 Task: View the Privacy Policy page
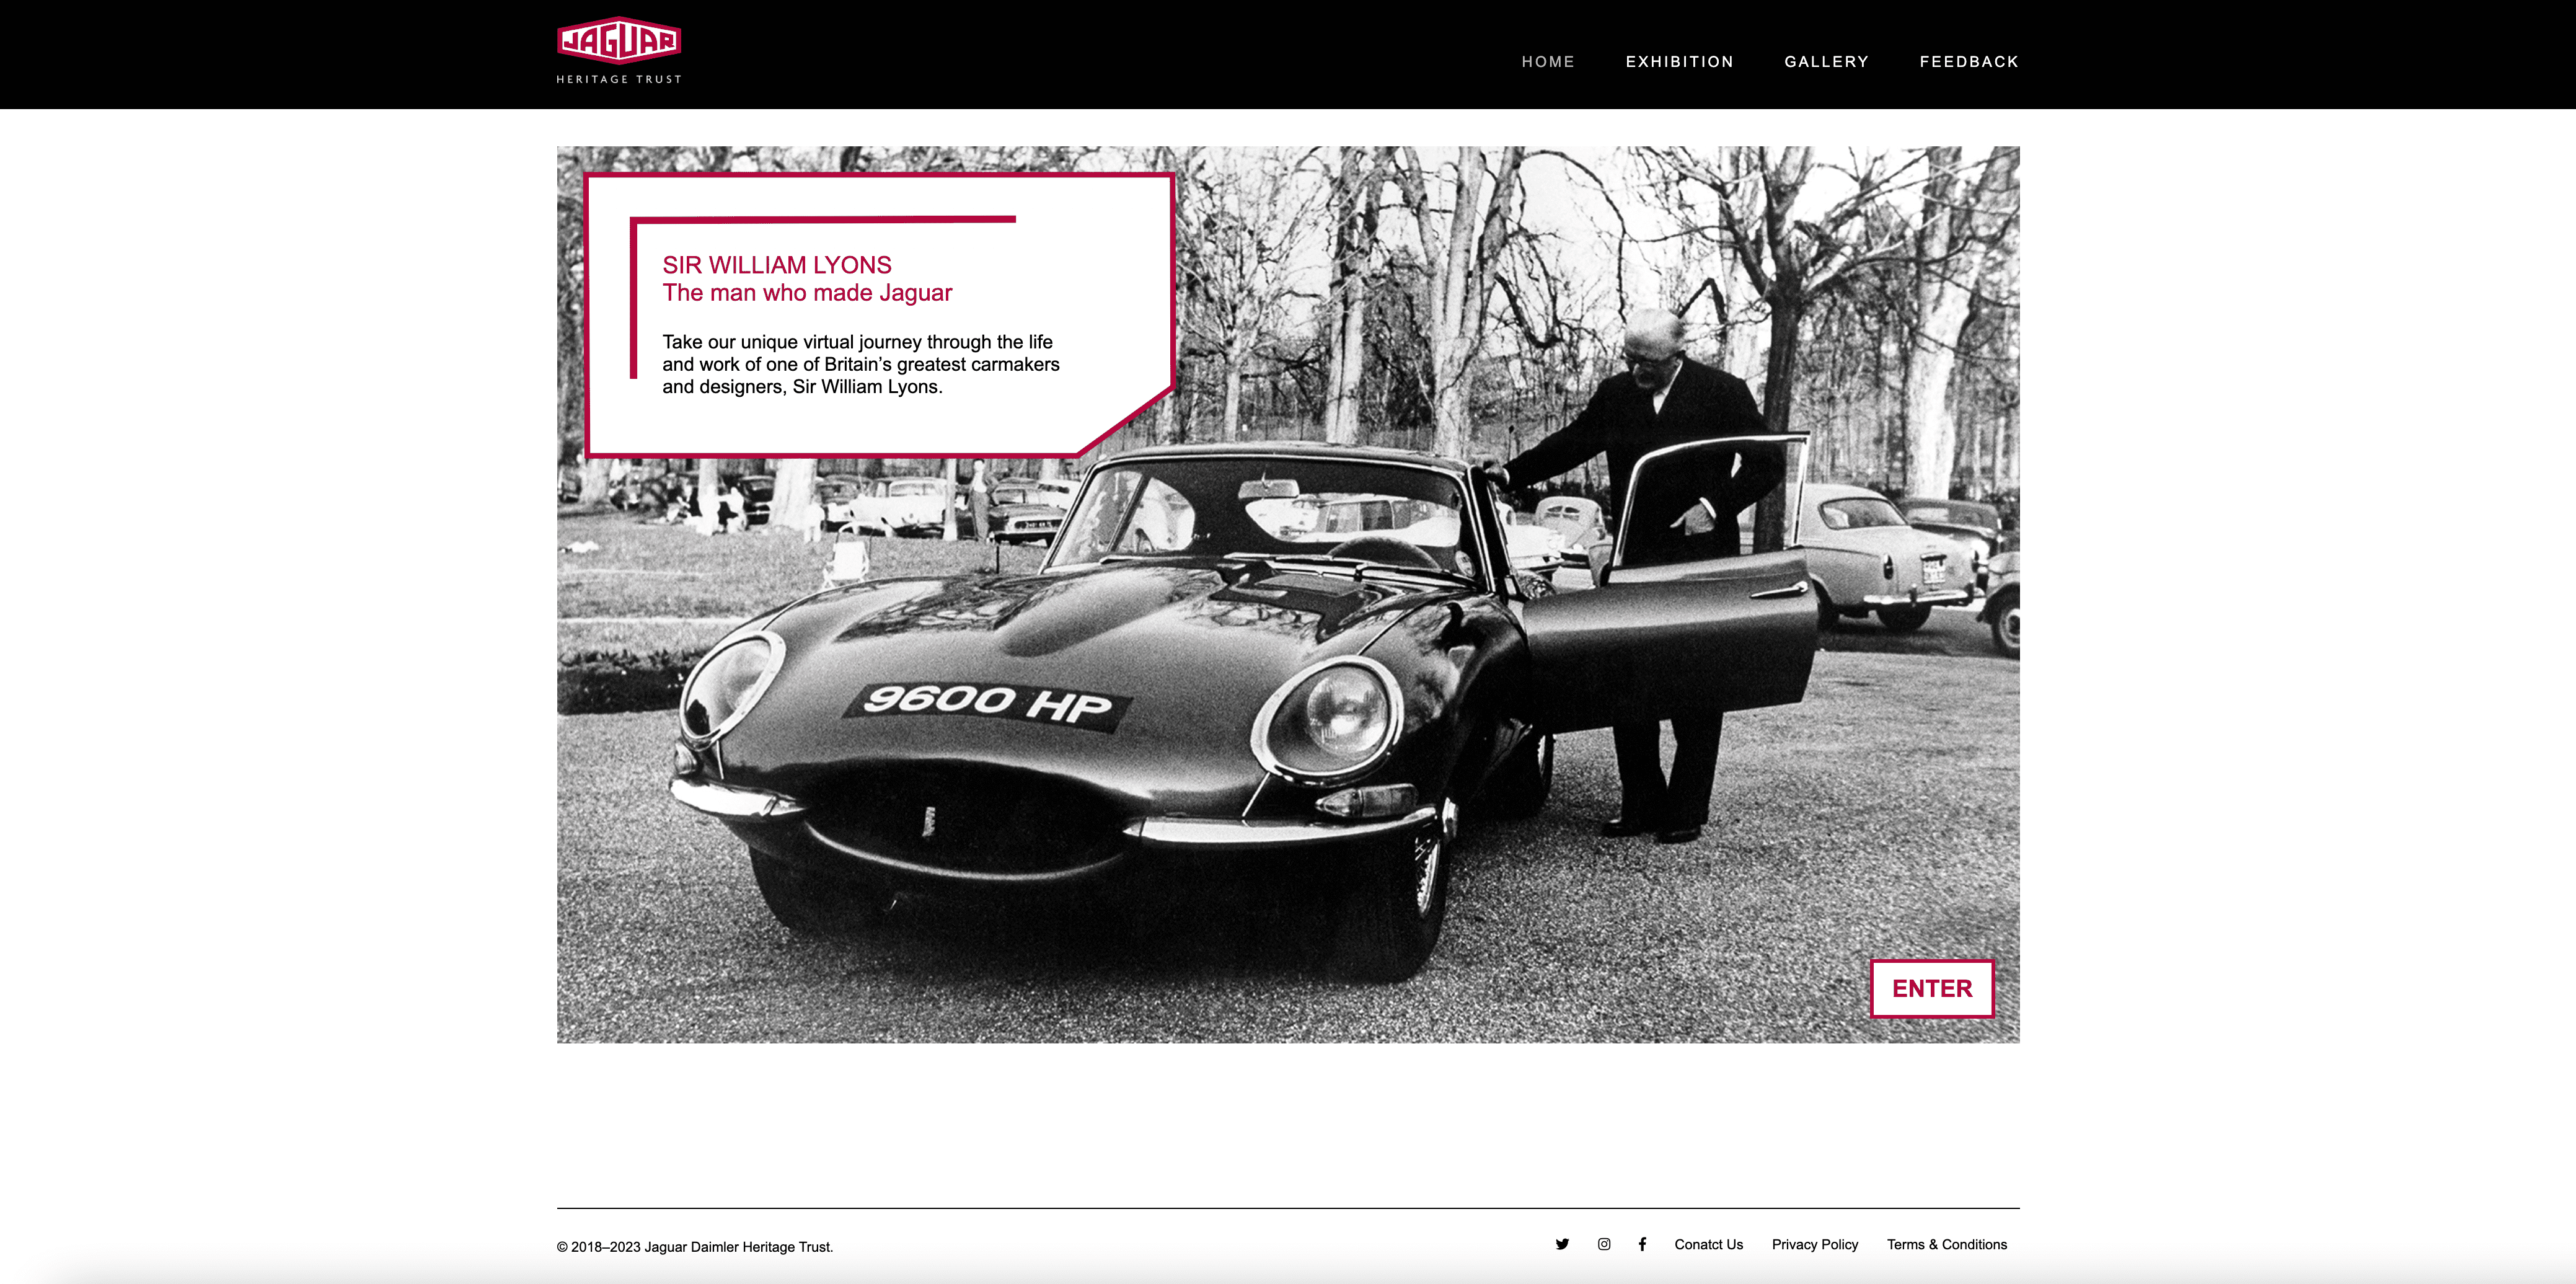point(1815,1244)
